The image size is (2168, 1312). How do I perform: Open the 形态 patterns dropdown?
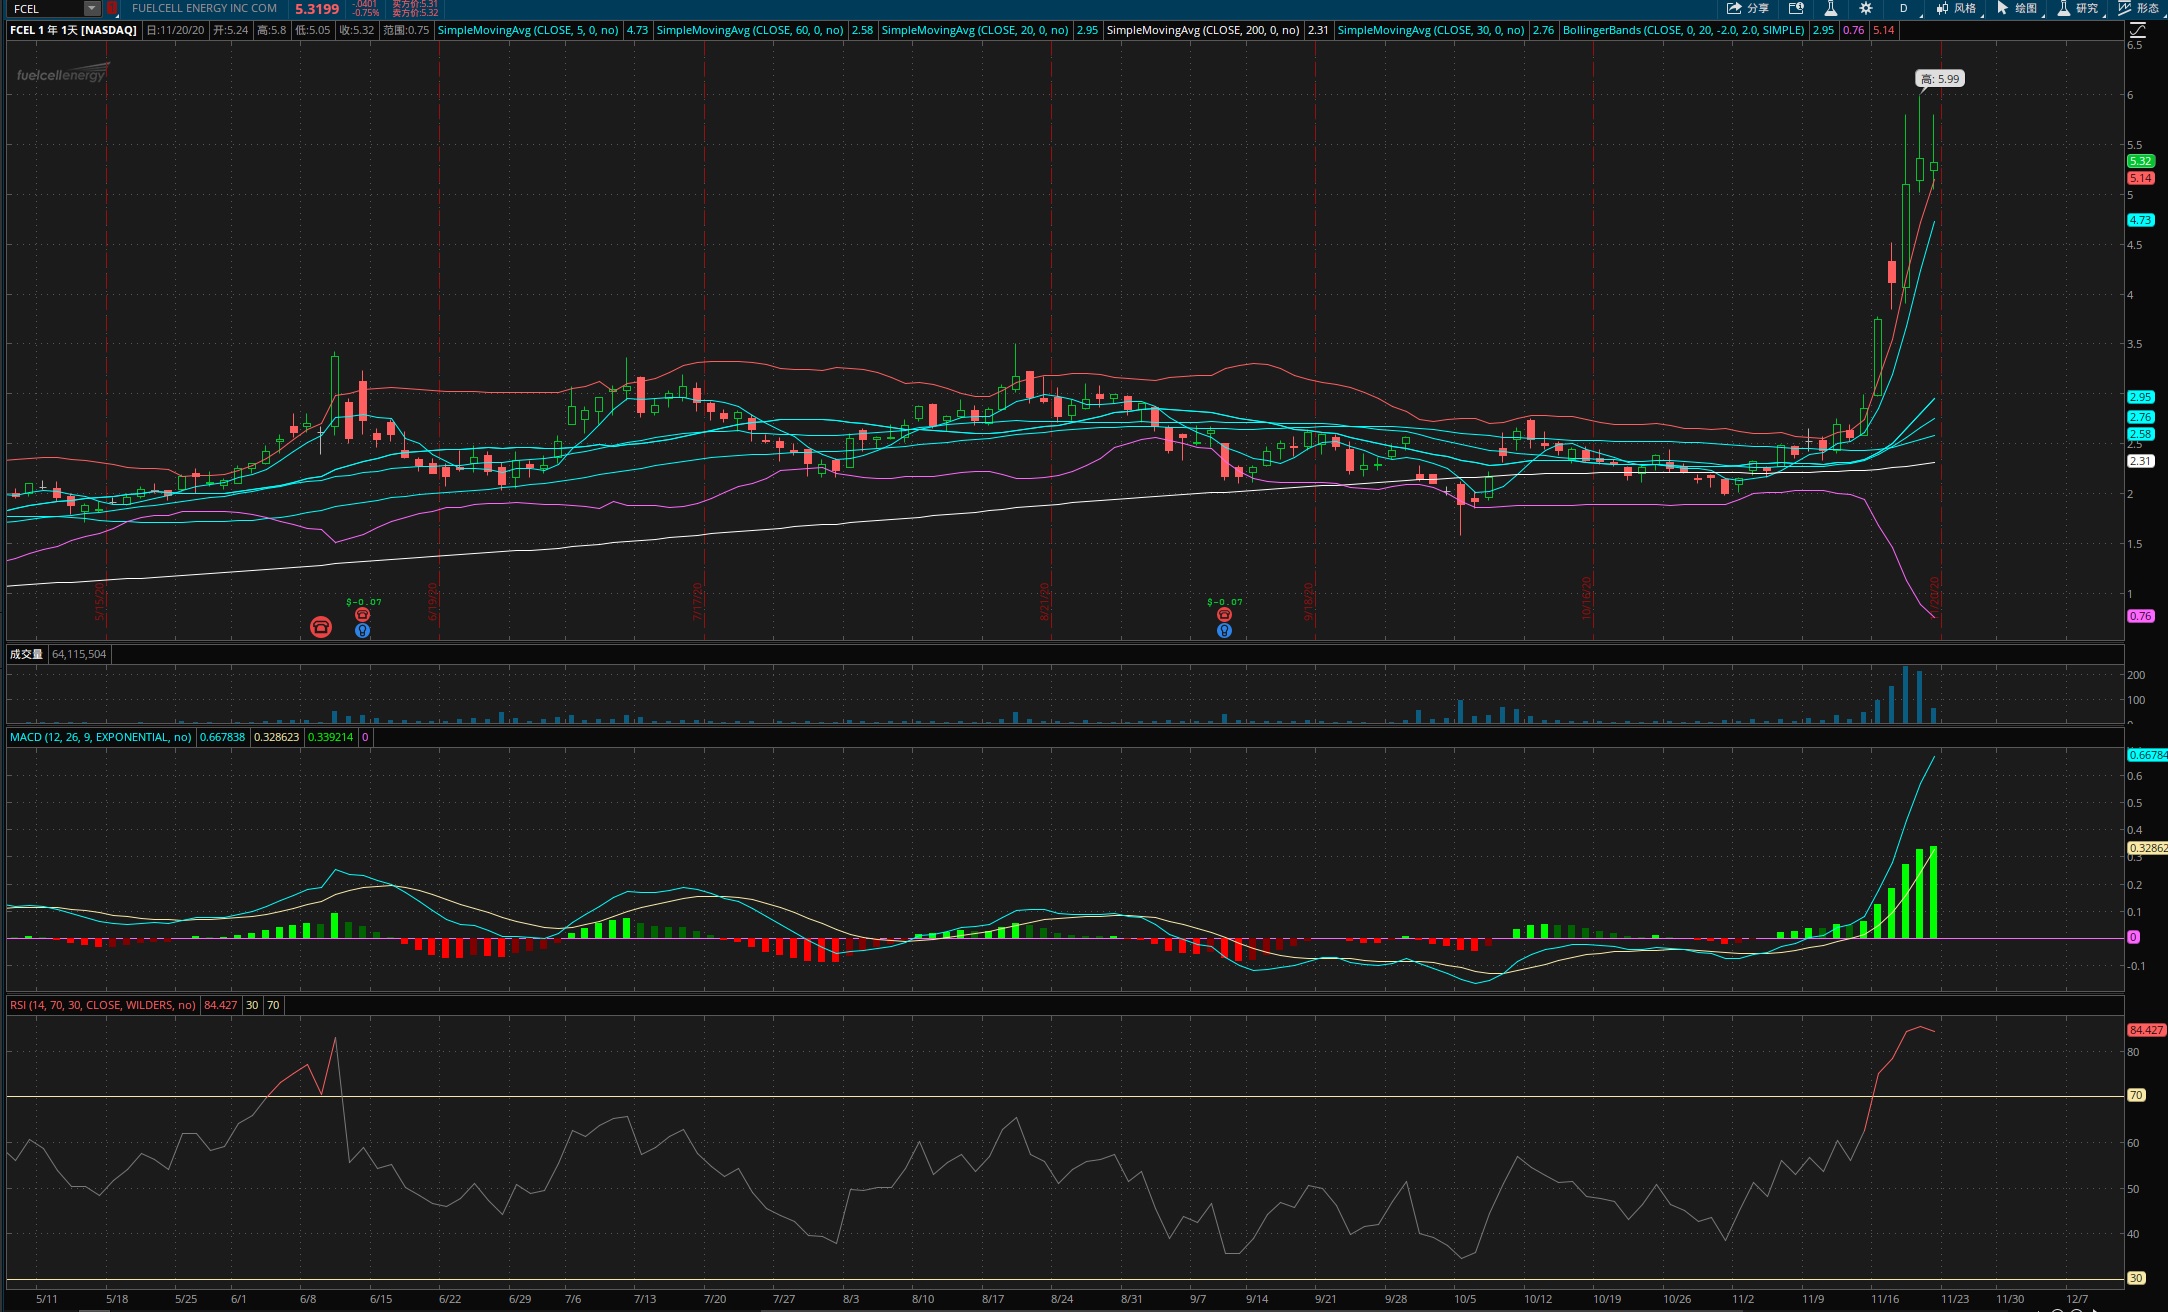[x=2140, y=8]
